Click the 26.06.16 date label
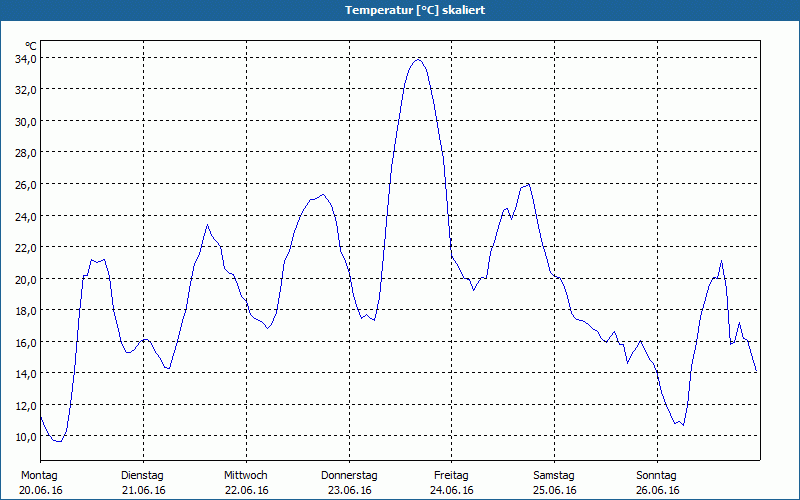This screenshot has width=800, height=500. 658,490
